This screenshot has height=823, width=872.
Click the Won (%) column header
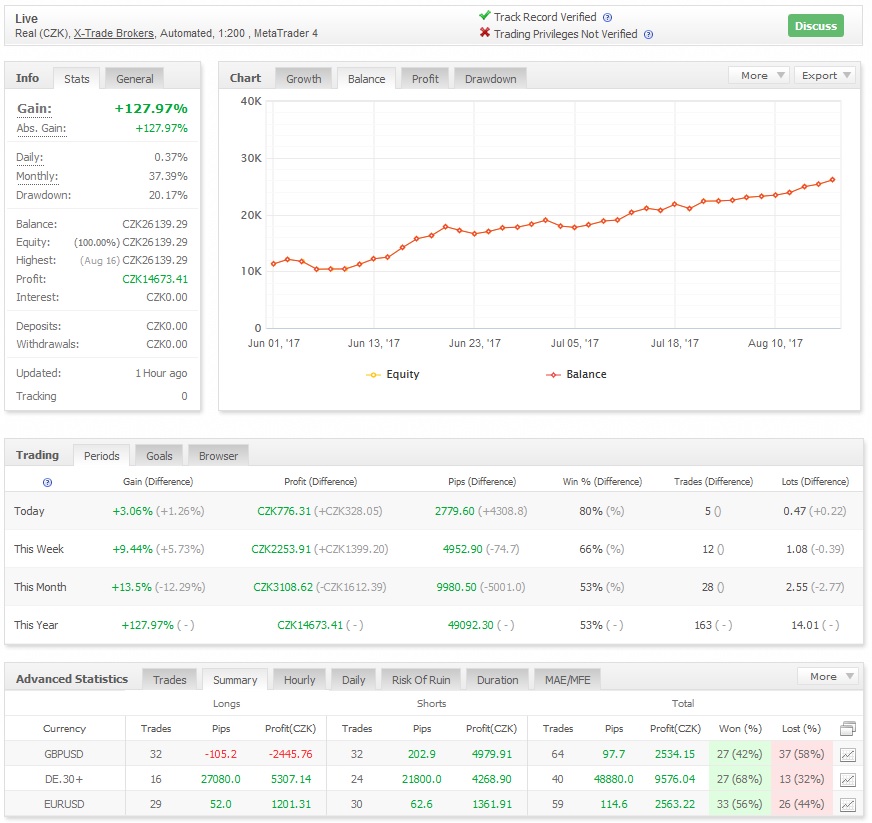(x=740, y=728)
